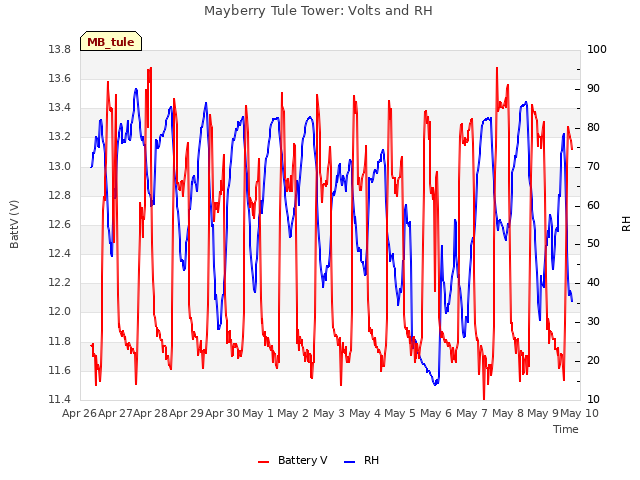Click the Apr 30 date tick label

(x=222, y=413)
